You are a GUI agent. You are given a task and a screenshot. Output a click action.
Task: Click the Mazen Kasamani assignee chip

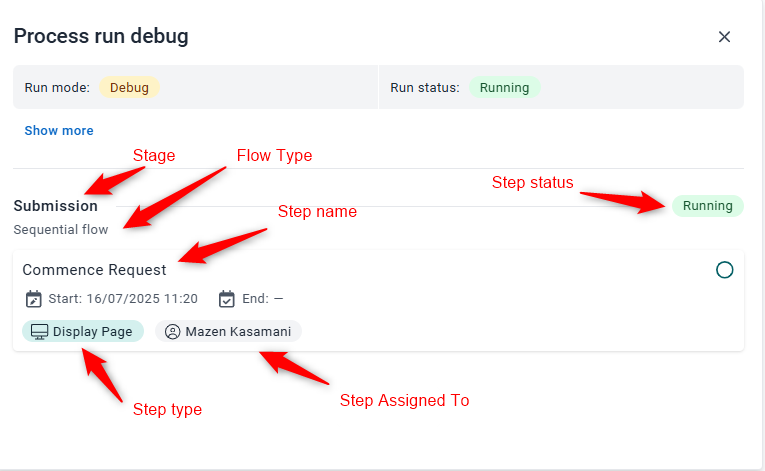[228, 331]
